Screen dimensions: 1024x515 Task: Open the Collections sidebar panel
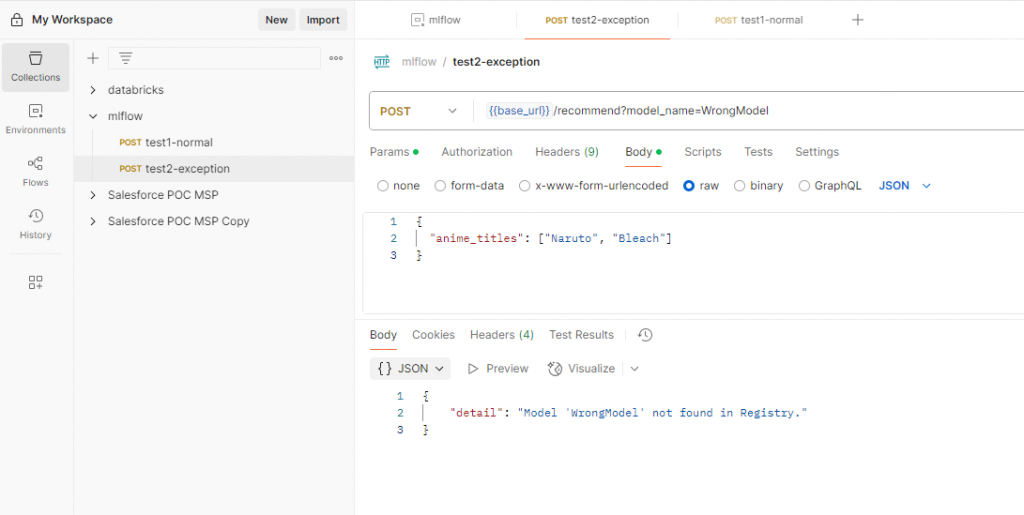click(35, 66)
